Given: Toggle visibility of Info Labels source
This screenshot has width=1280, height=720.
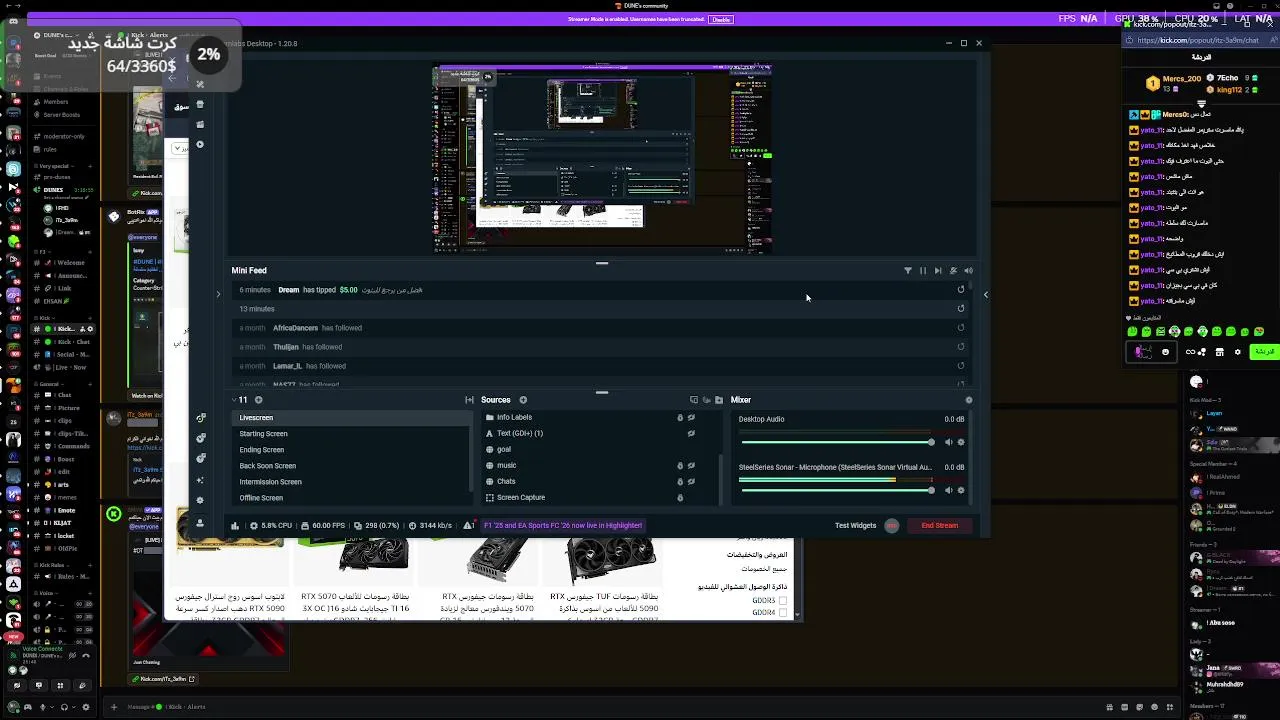Looking at the screenshot, I should 691,418.
